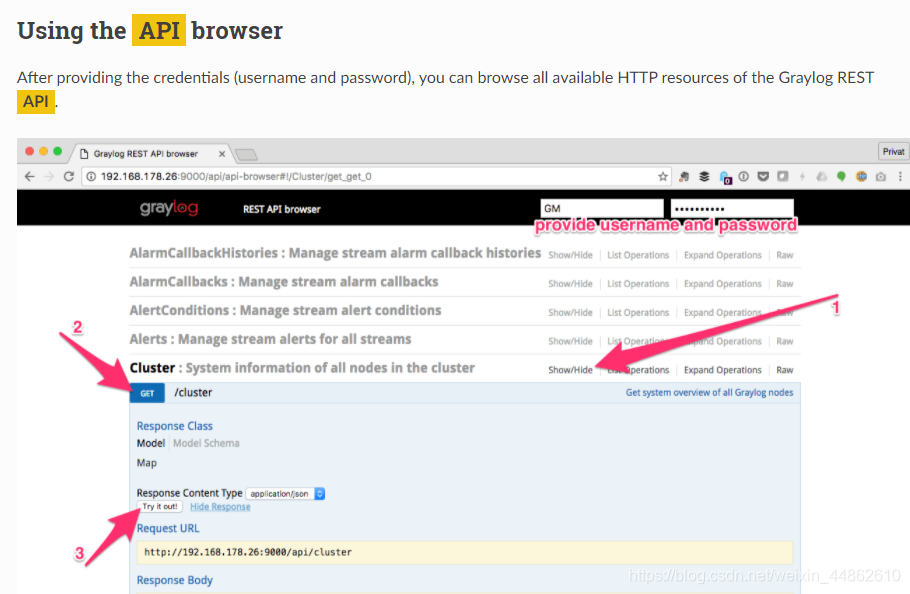
Task: Click Raw for Alerts row
Action: pyautogui.click(x=785, y=341)
